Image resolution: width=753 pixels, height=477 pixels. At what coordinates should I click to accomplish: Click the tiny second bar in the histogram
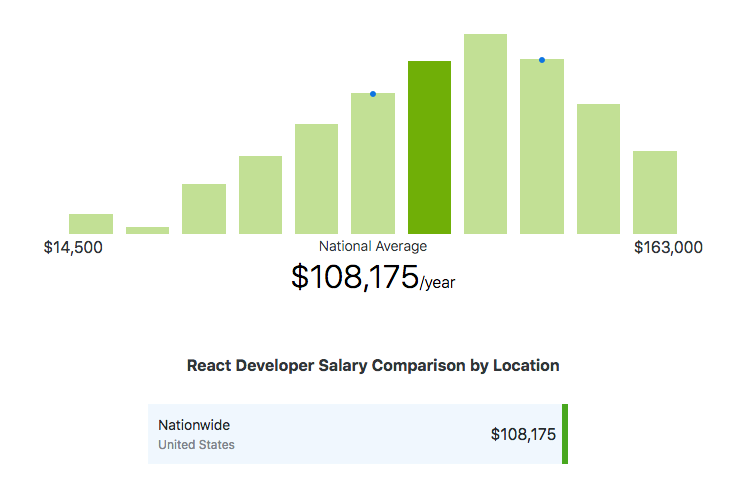point(147,230)
